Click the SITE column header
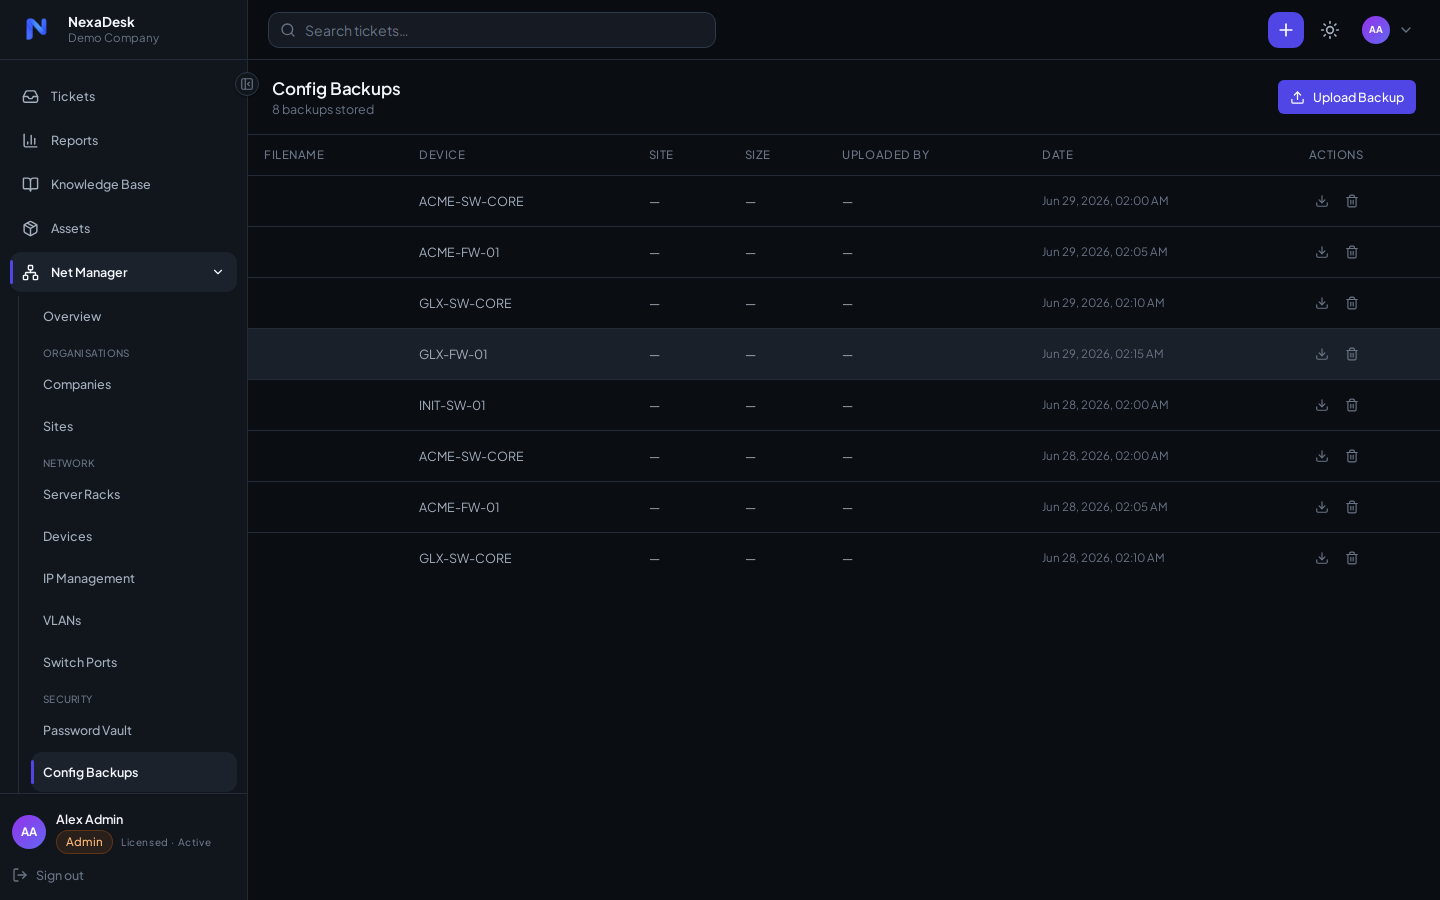1440x900 pixels. [x=661, y=155]
